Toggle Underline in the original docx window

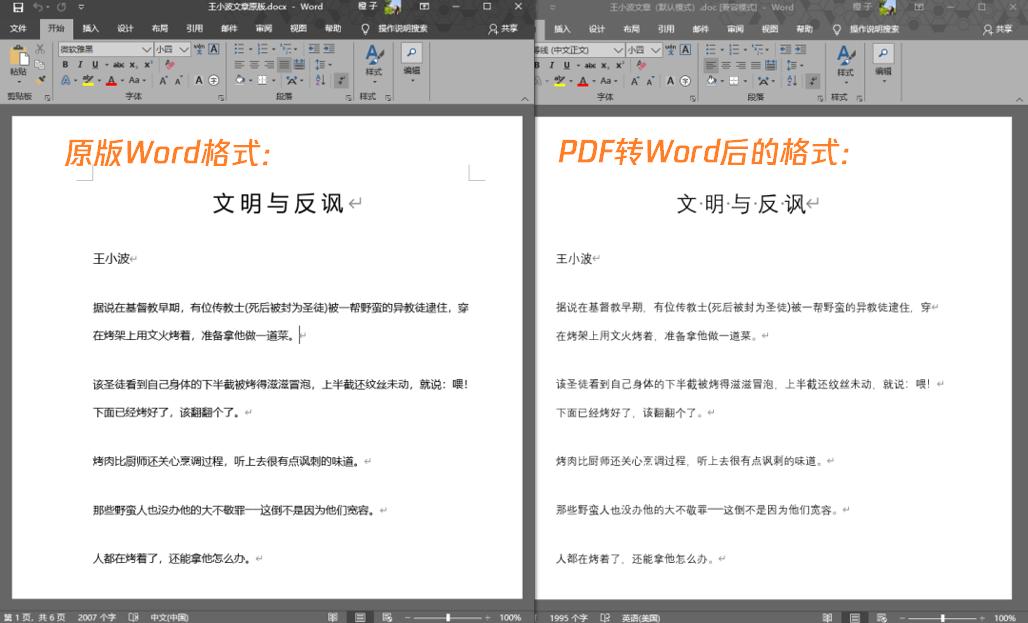(93, 64)
